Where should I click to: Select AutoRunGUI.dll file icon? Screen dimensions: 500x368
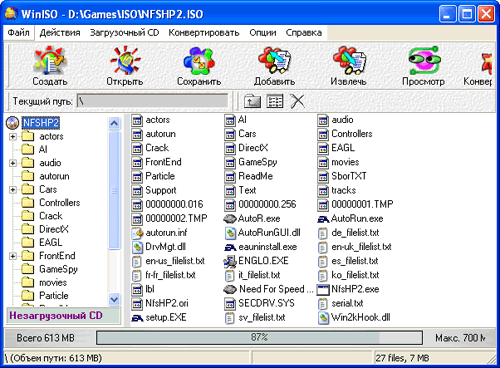coord(230,233)
